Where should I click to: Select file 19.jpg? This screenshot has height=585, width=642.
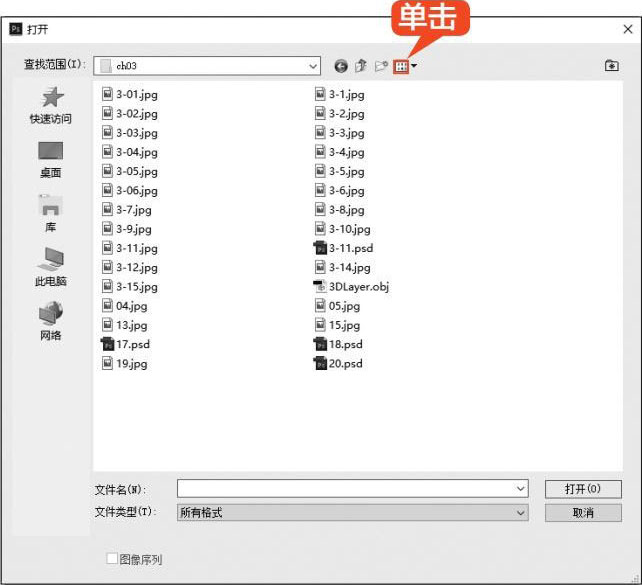click(x=124, y=364)
